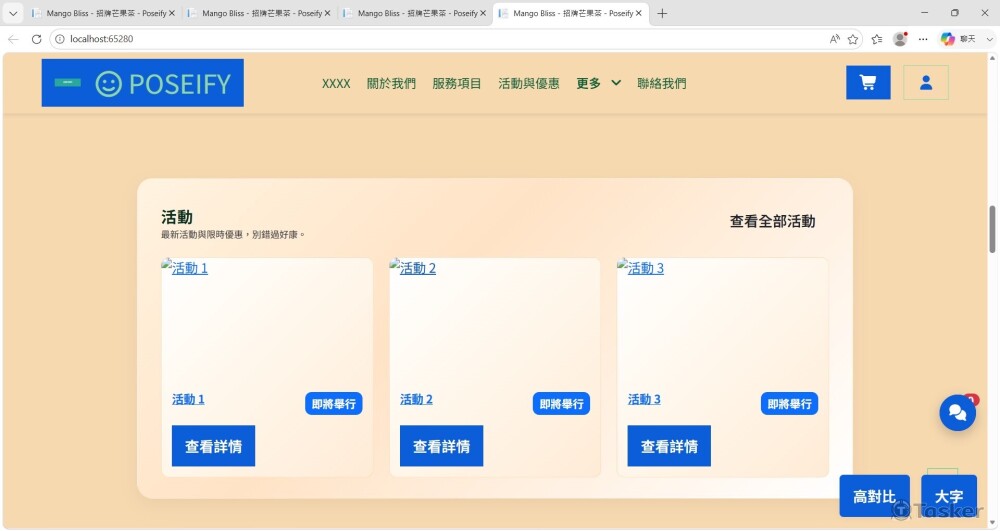Open browser settings and more menu
This screenshot has width=1000, height=531.
[923, 39]
